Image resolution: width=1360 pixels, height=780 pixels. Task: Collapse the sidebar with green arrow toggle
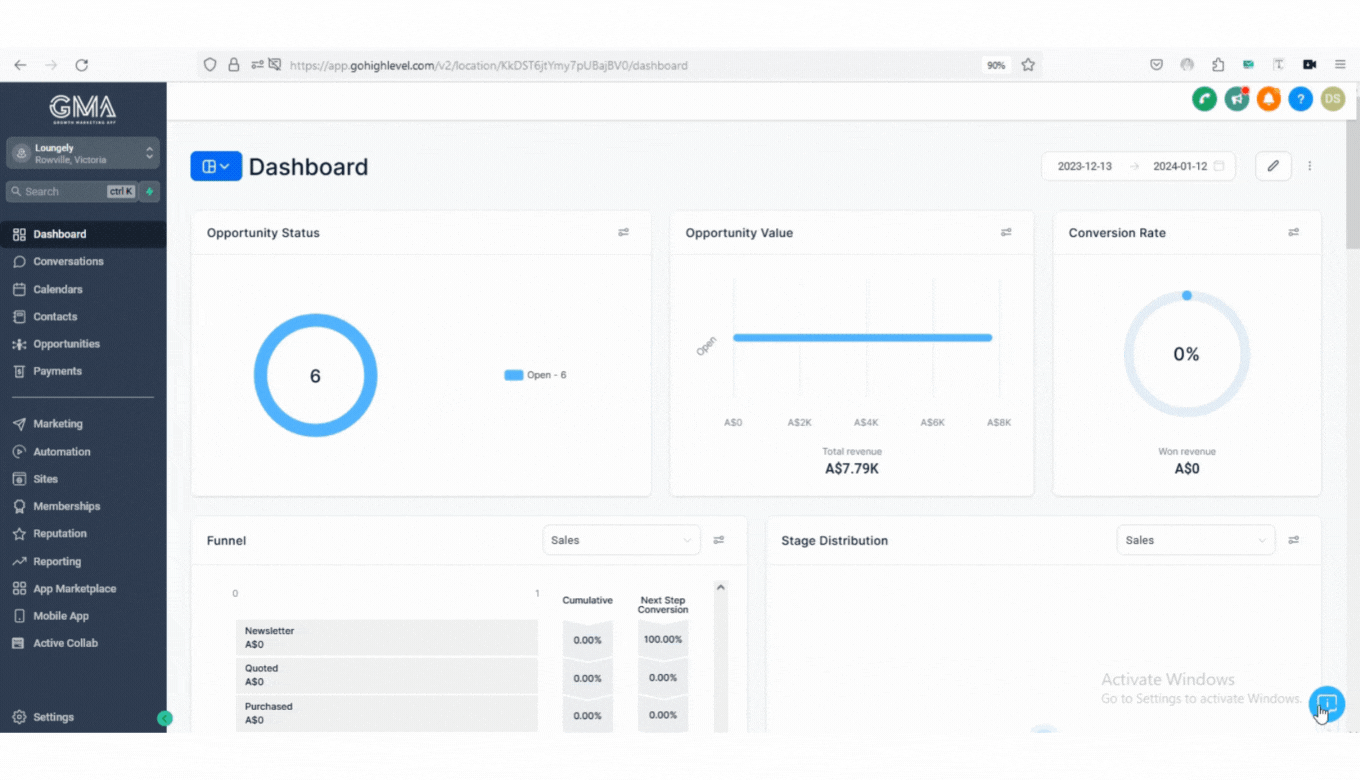165,718
